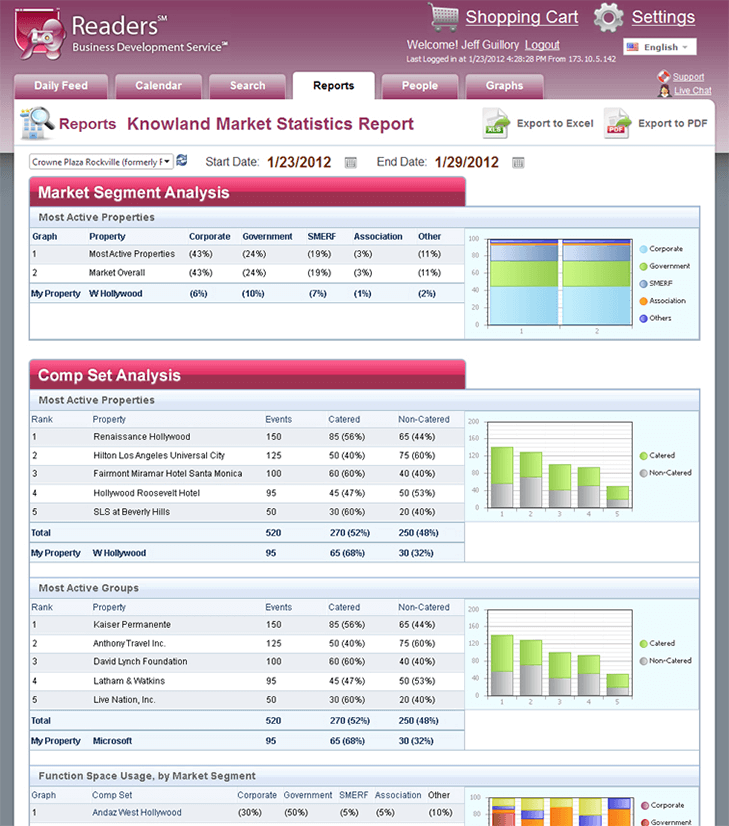Click the Logout link
The height and width of the screenshot is (826, 729).
coord(542,45)
